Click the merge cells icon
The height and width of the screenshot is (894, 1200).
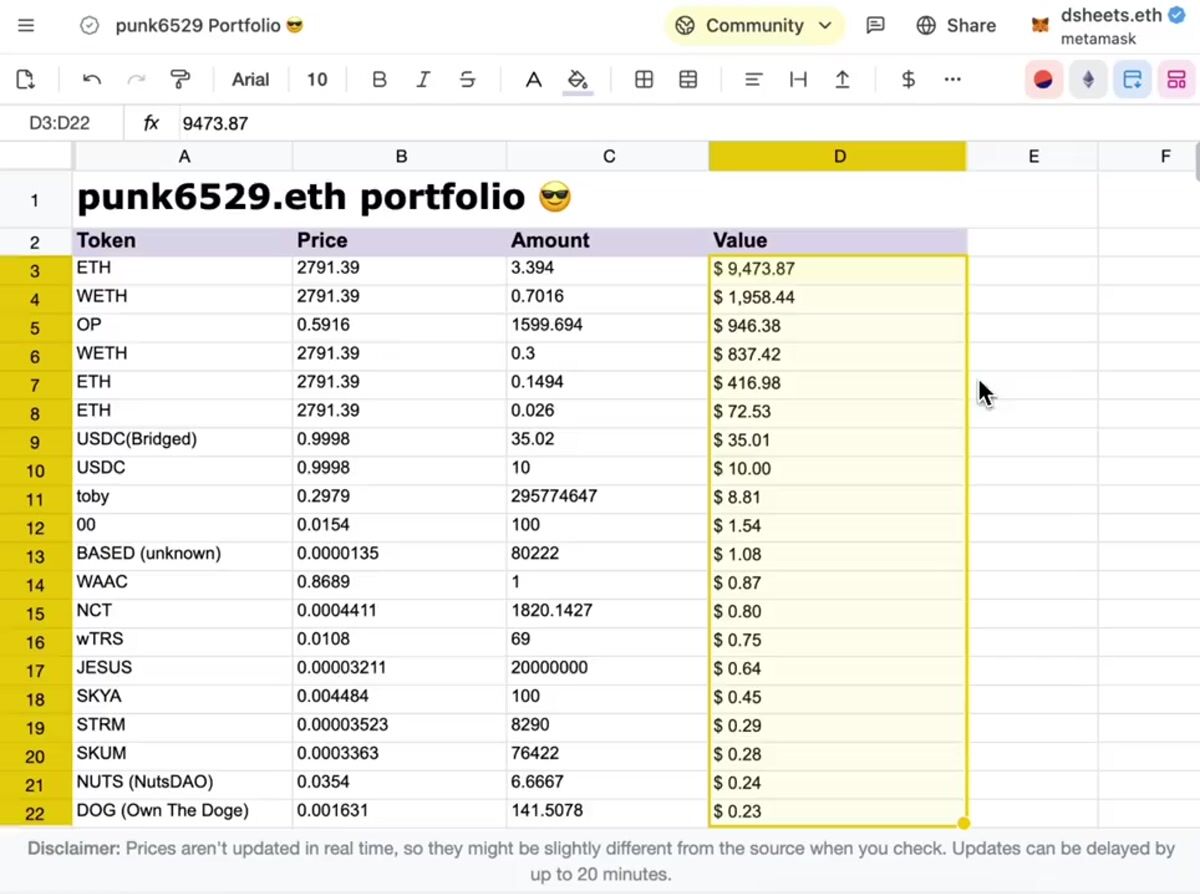[688, 80]
